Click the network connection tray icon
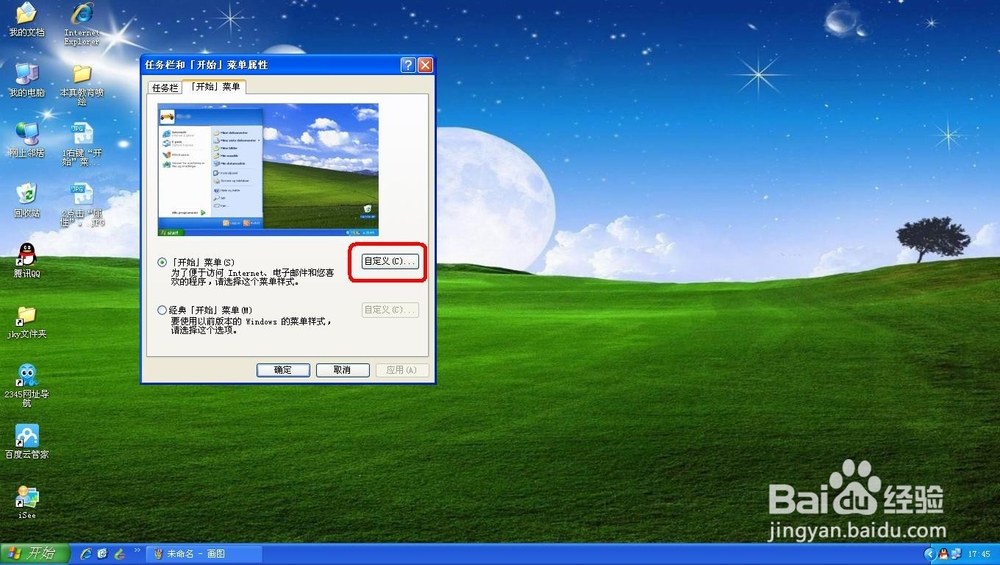1000x565 pixels. (x=956, y=554)
